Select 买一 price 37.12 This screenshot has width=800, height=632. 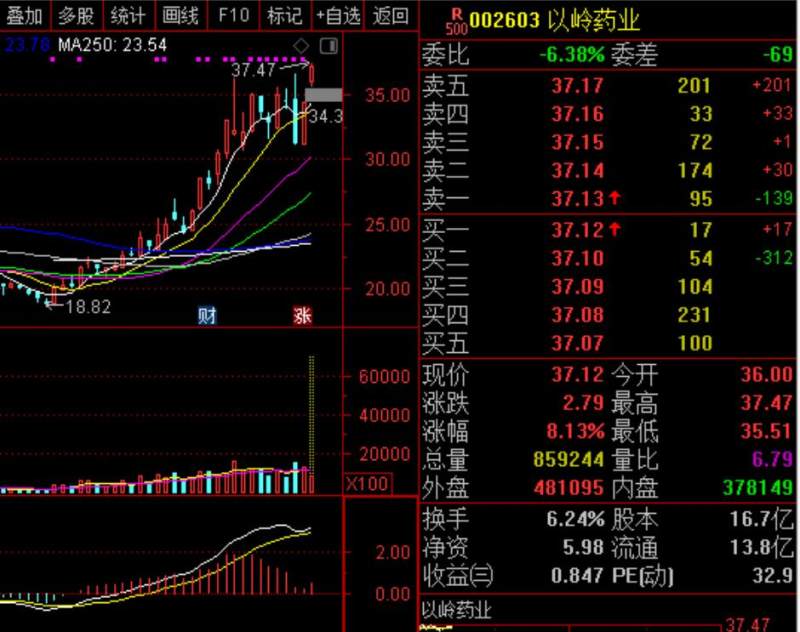pos(578,230)
